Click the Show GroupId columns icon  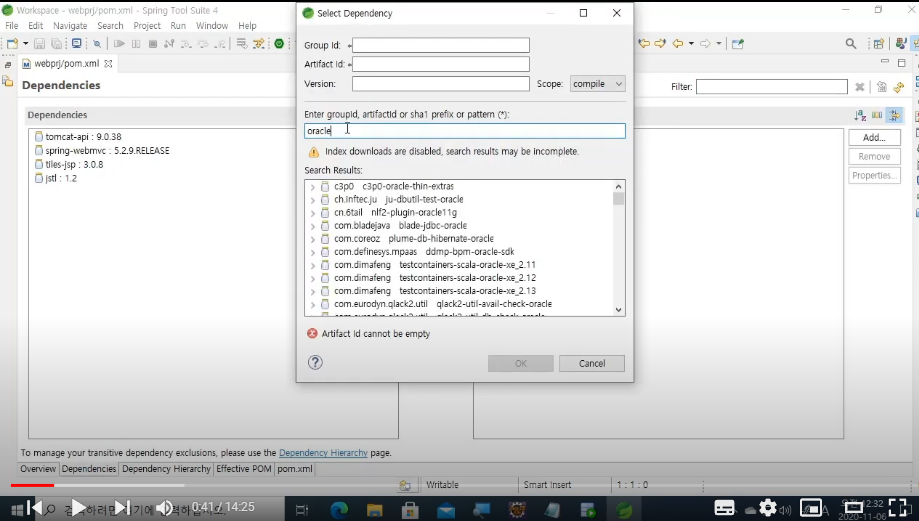(877, 115)
